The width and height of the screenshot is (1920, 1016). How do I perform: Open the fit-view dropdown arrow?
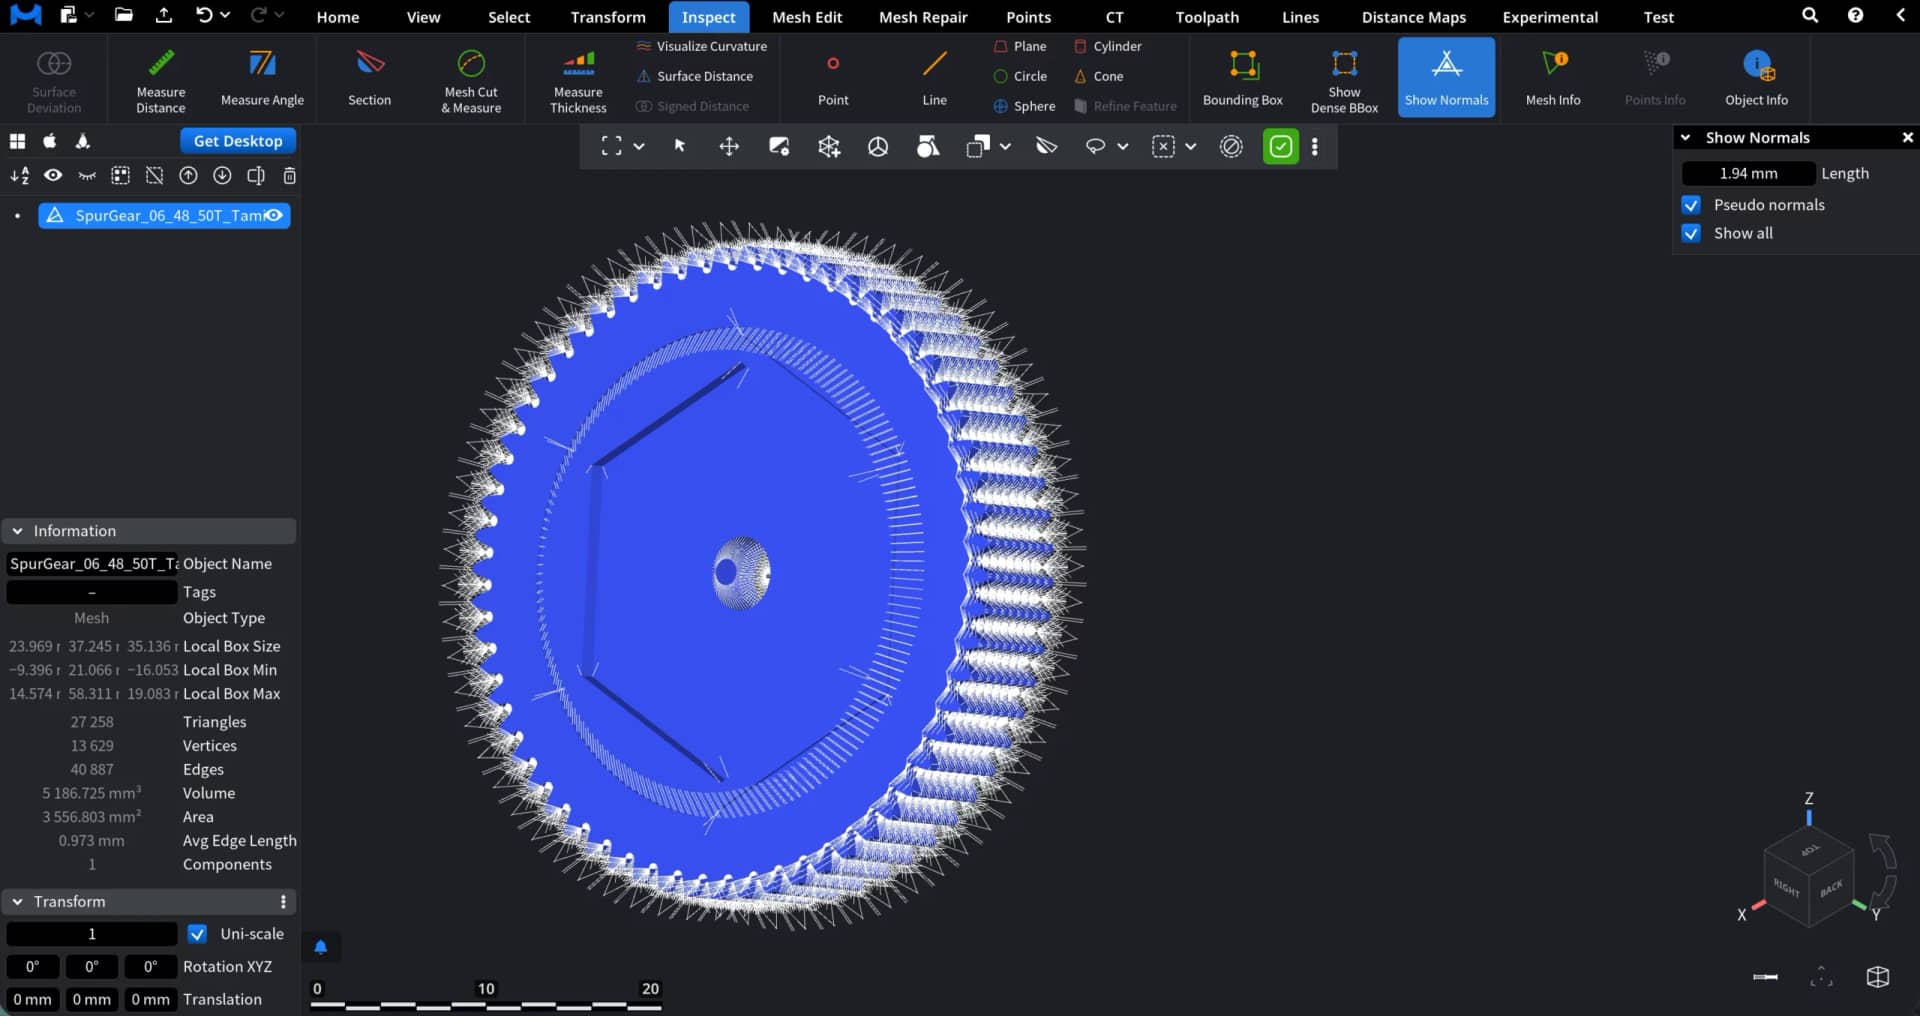(x=639, y=147)
